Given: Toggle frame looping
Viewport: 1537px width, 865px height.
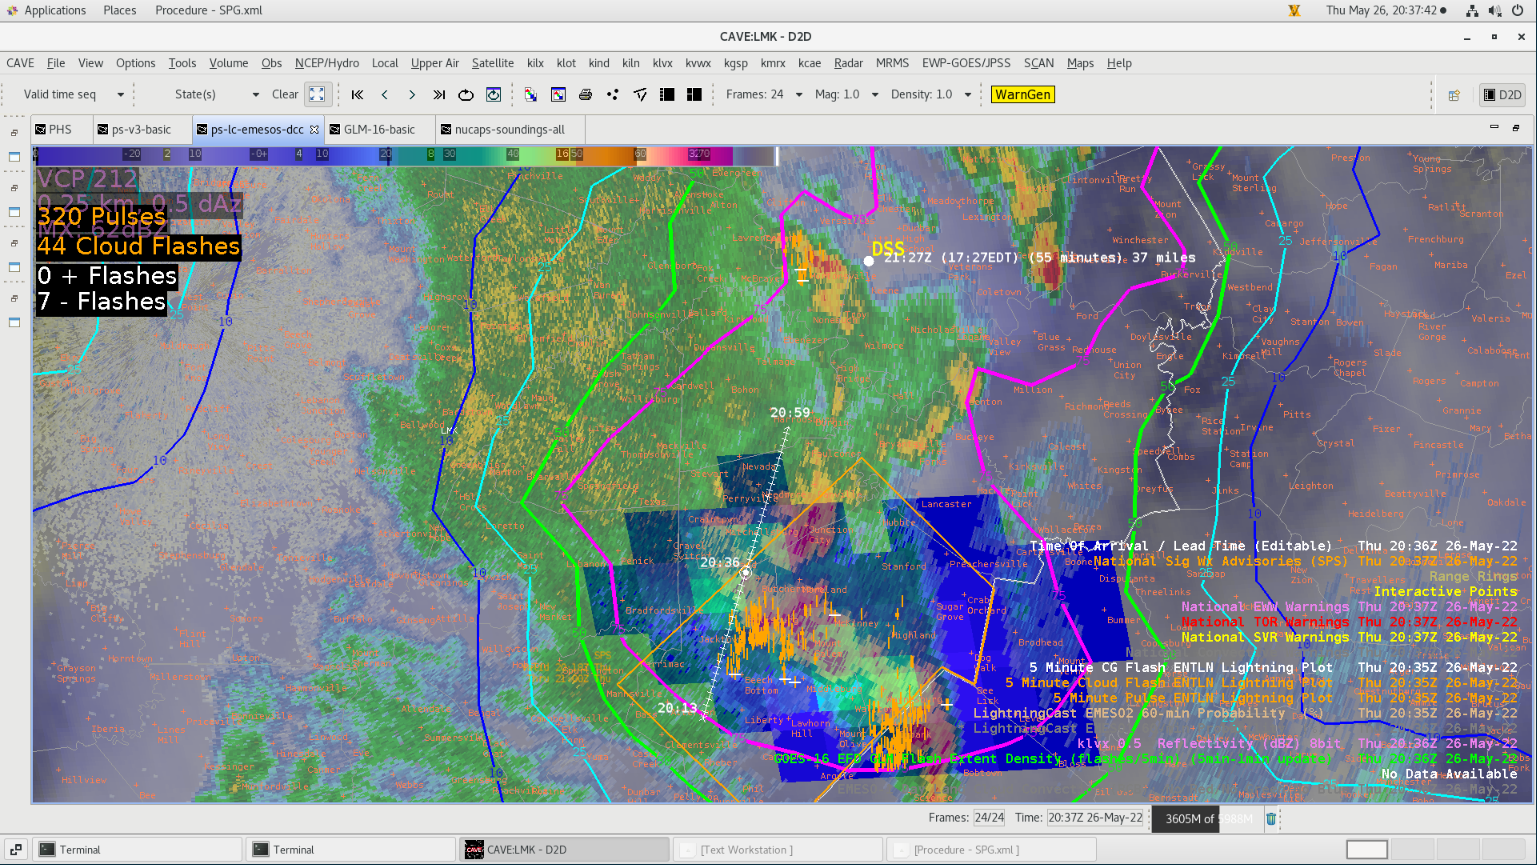Looking at the screenshot, I should 466,94.
